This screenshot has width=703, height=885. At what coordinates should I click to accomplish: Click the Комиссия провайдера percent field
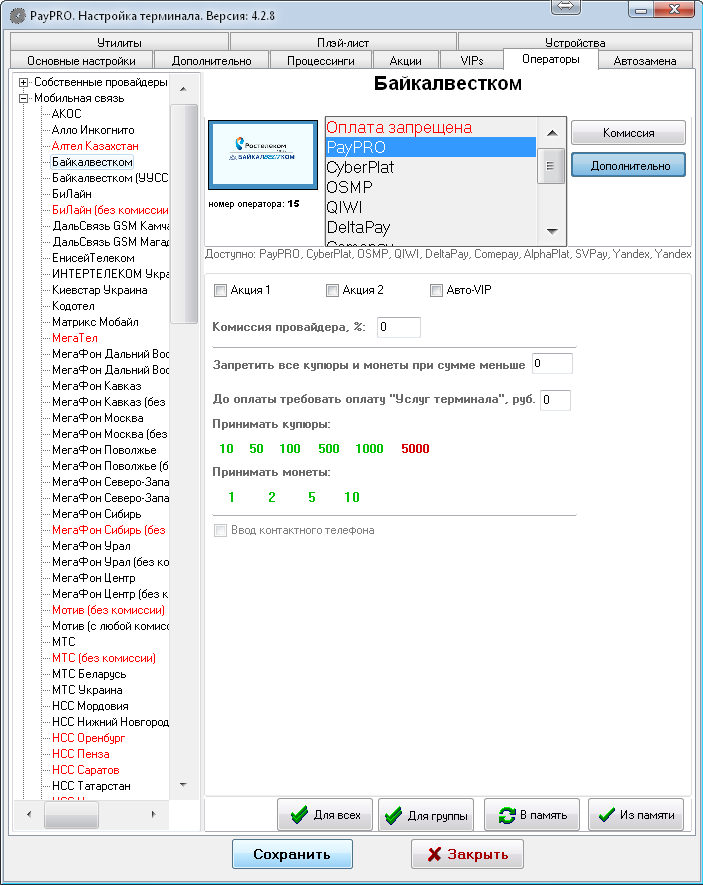[399, 327]
